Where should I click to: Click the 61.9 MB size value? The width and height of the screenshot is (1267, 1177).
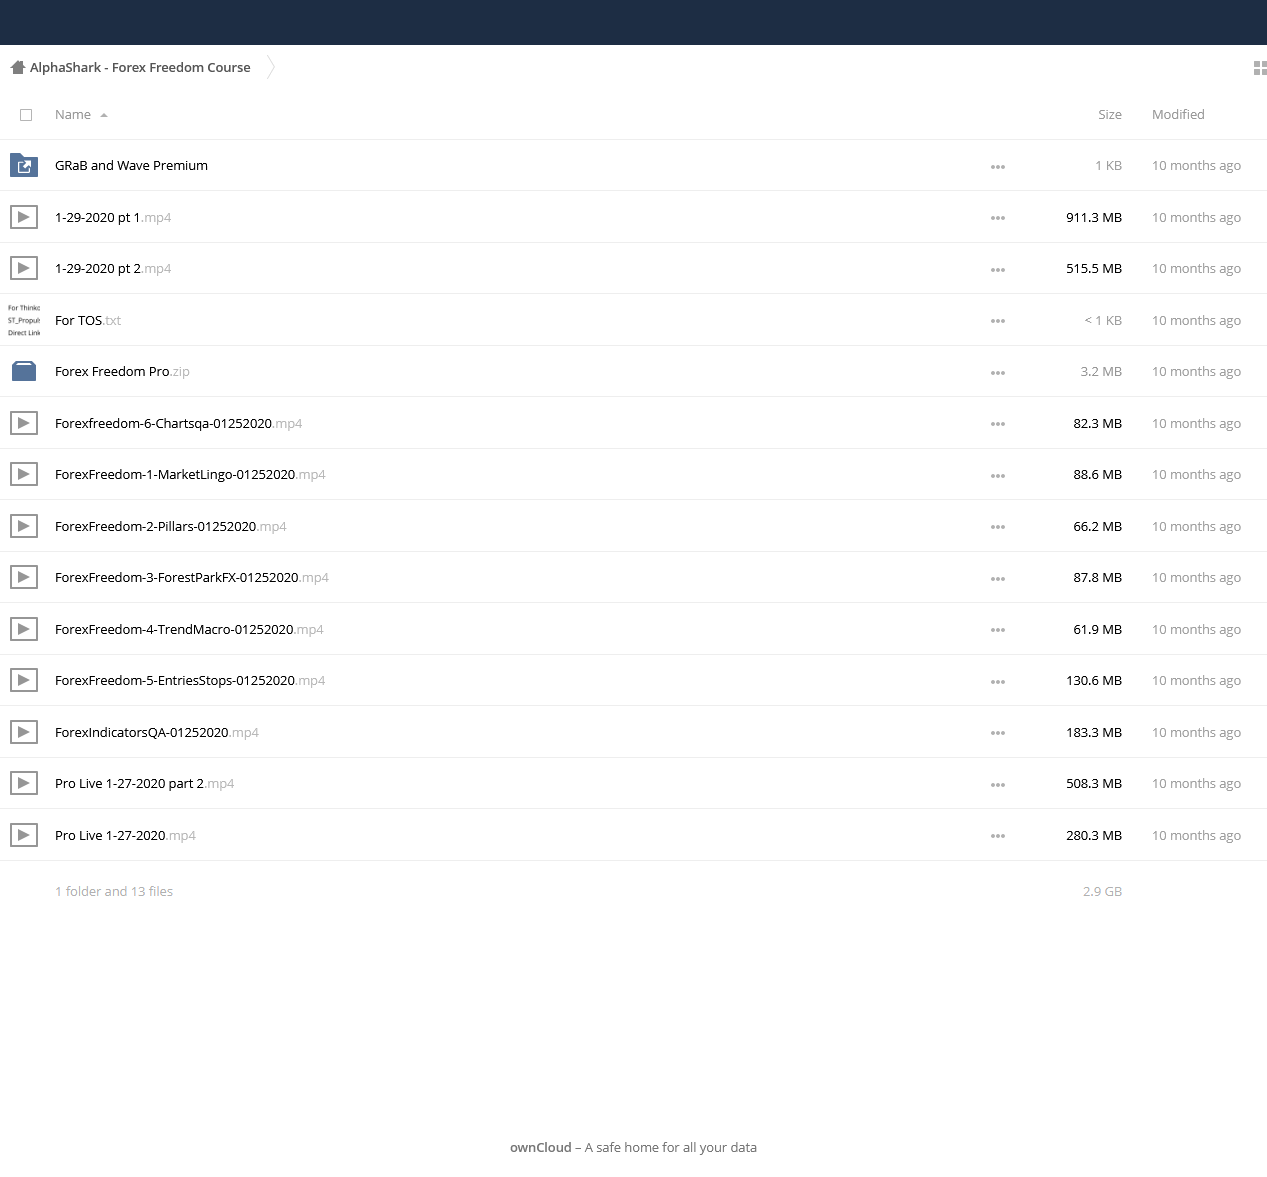(1098, 629)
